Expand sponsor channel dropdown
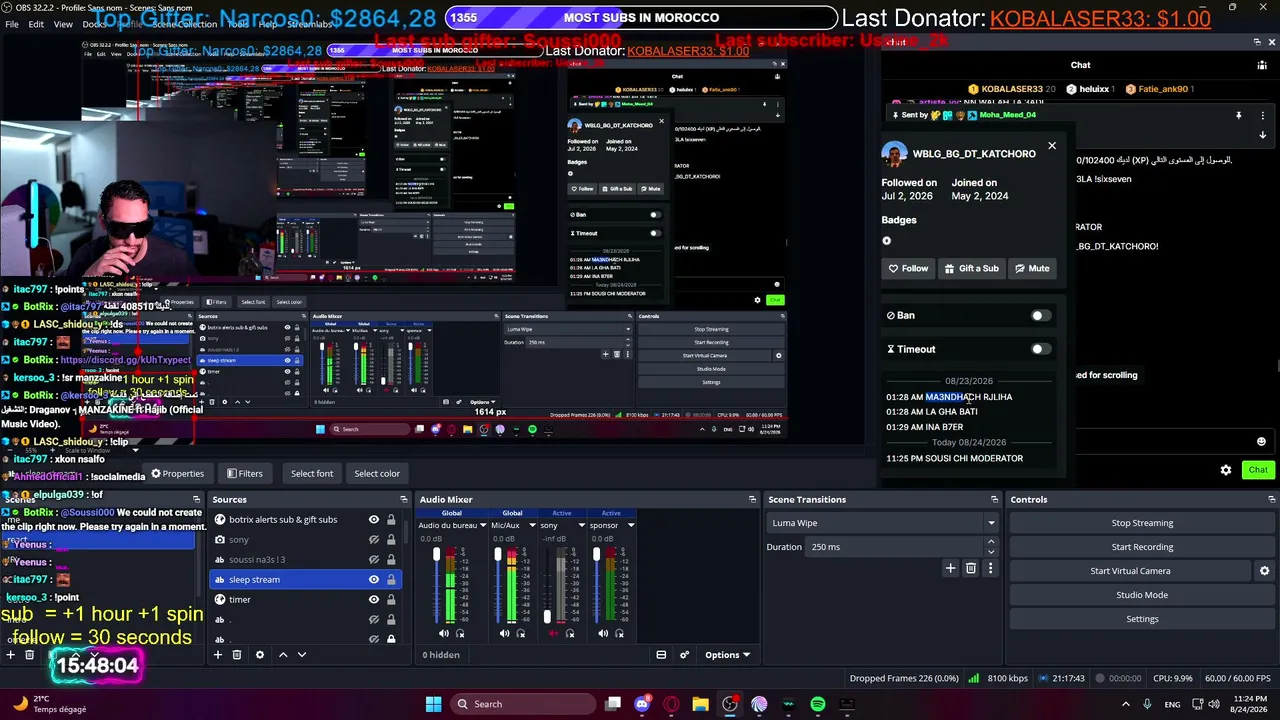 (x=631, y=525)
